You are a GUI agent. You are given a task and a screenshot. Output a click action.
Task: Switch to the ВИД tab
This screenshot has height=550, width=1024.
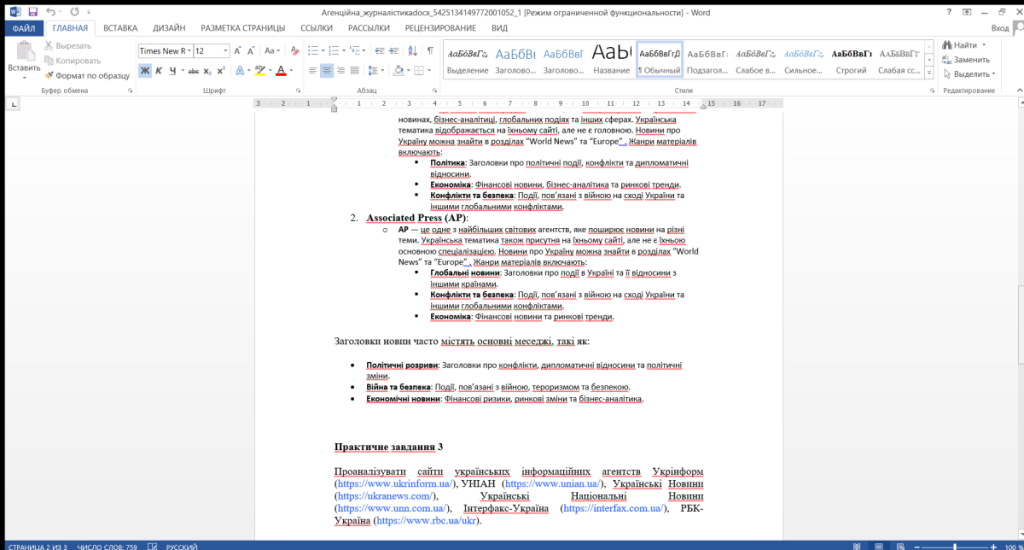pyautogui.click(x=500, y=28)
